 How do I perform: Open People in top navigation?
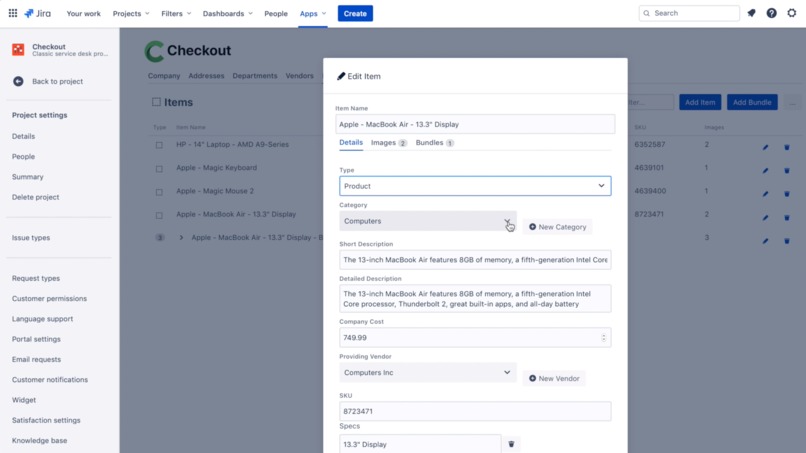(x=276, y=13)
